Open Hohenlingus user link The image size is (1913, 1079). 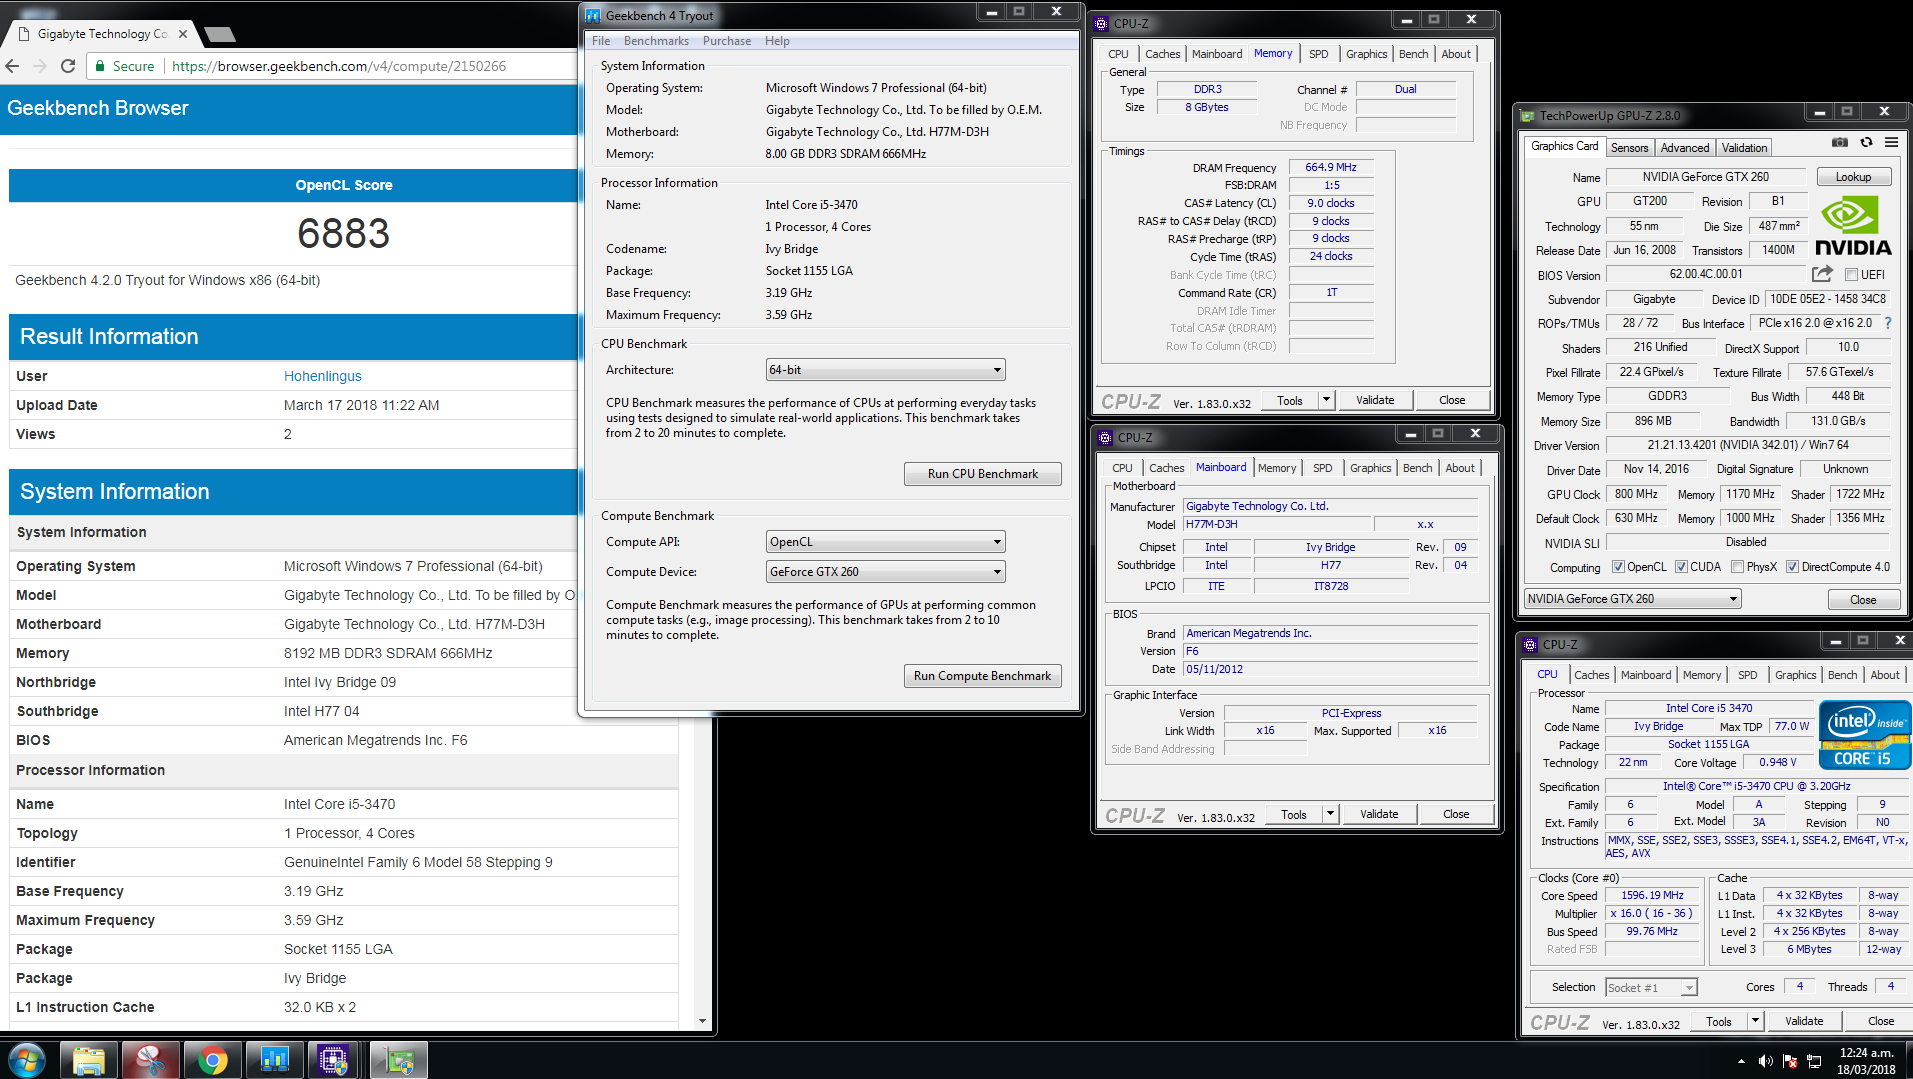322,376
